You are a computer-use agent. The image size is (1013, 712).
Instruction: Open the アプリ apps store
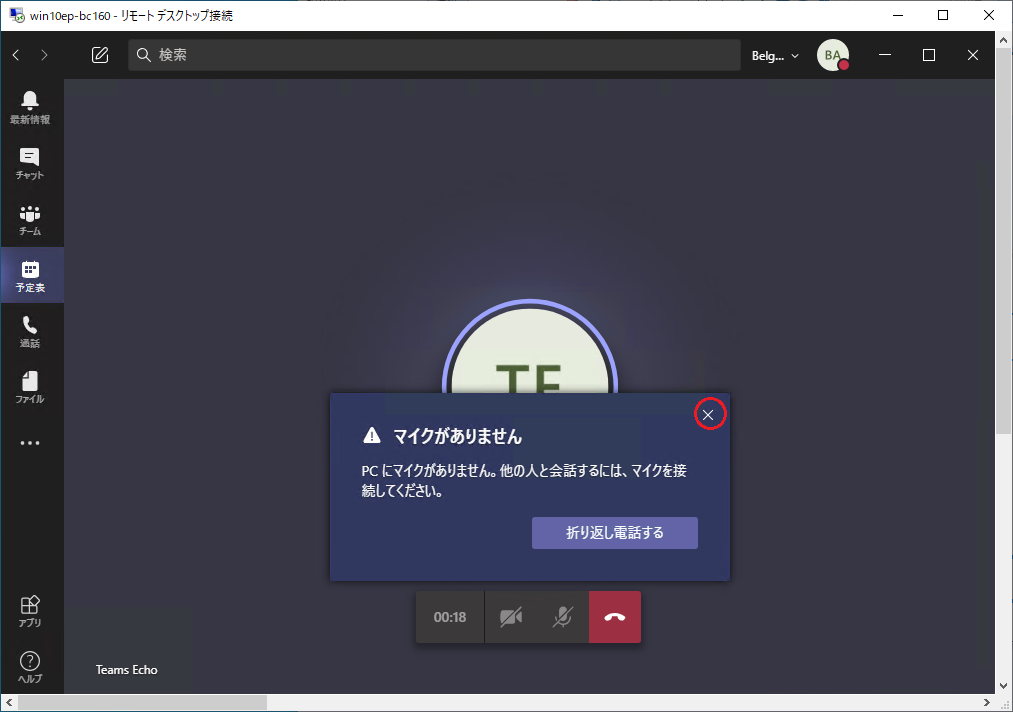tap(30, 611)
